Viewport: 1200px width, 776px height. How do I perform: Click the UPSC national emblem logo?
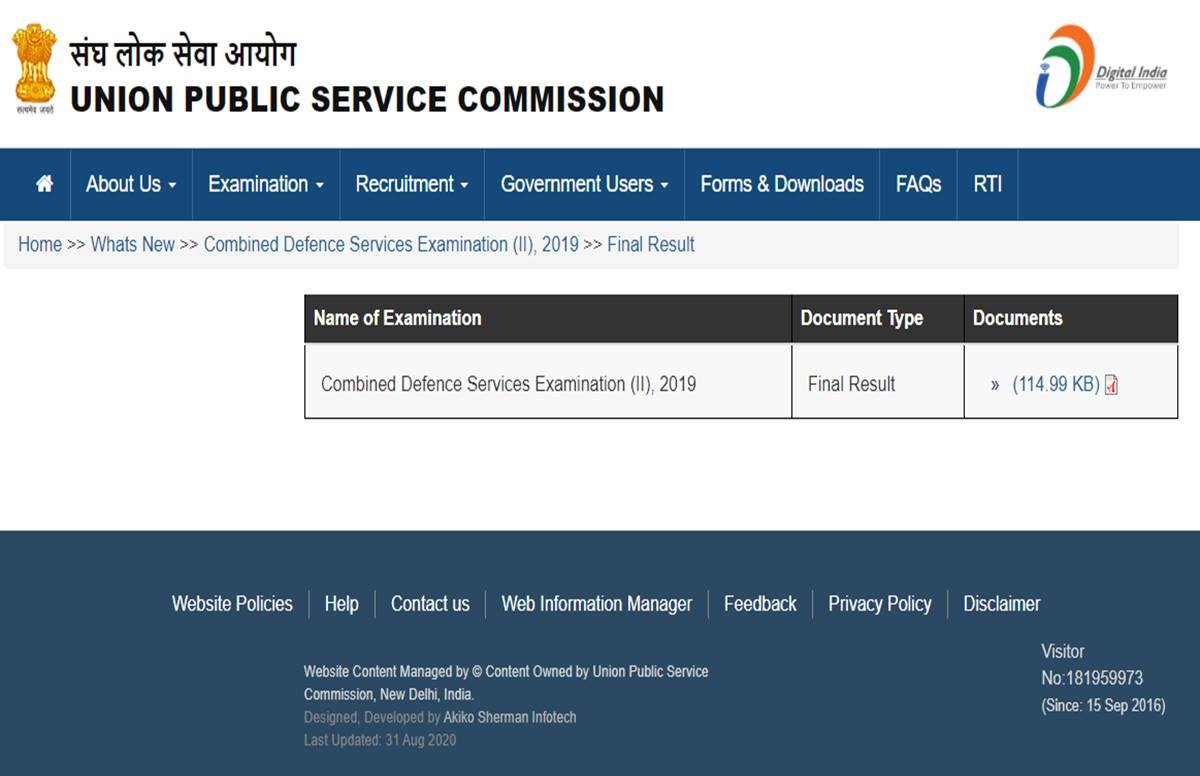point(35,68)
